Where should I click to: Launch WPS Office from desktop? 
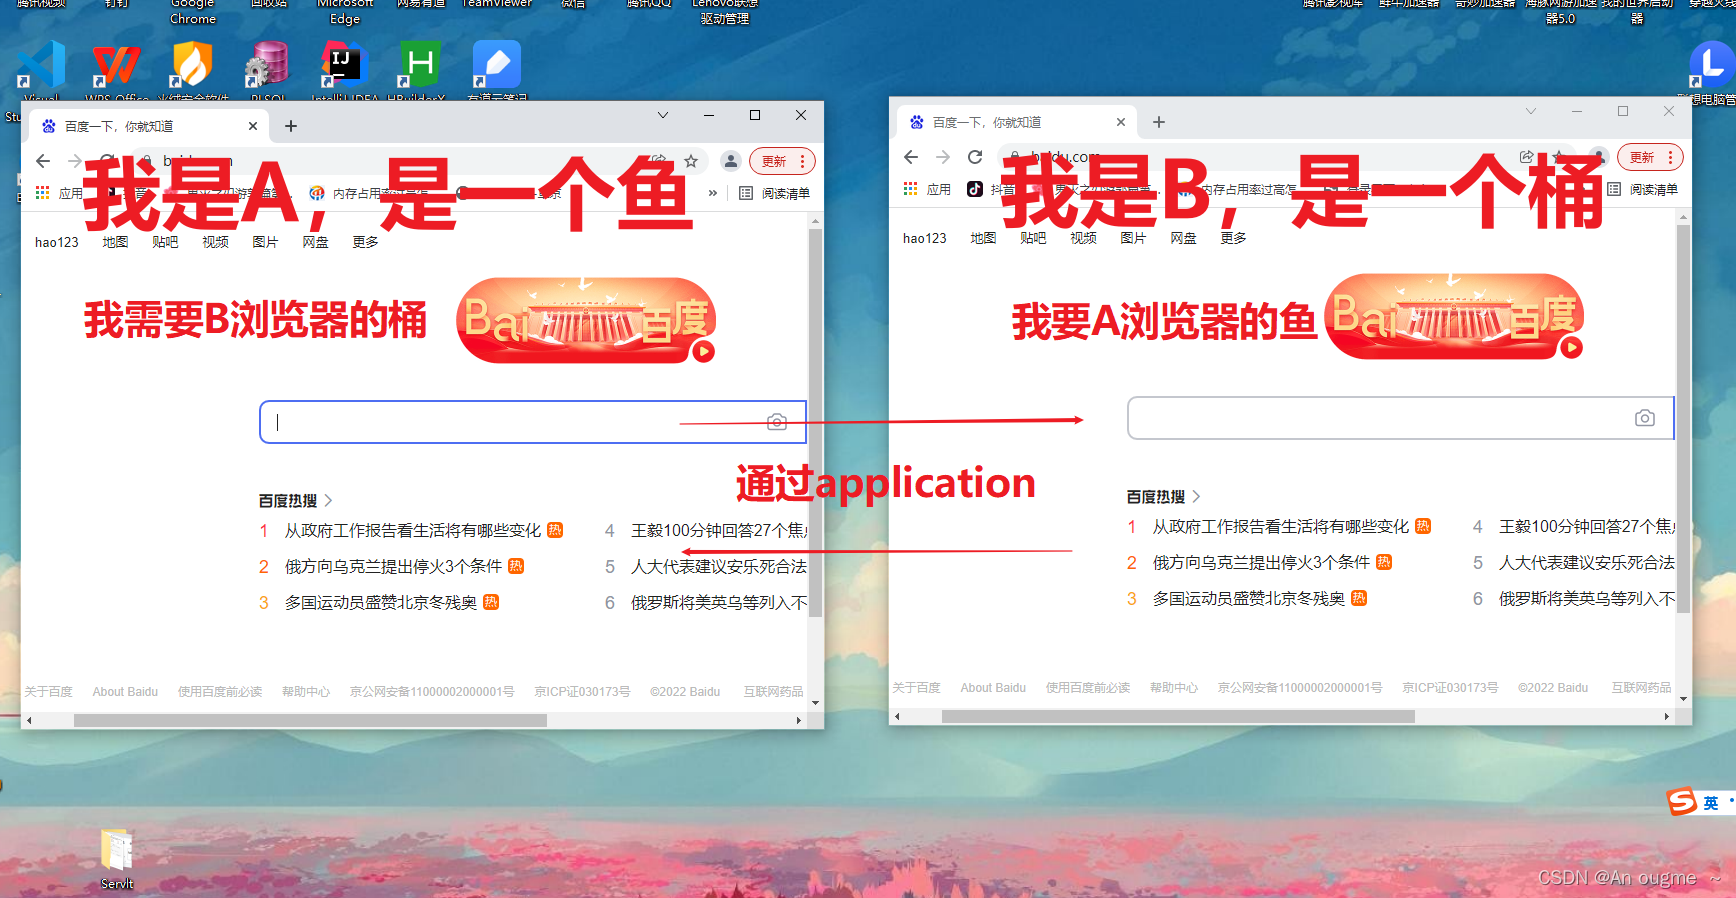click(116, 65)
